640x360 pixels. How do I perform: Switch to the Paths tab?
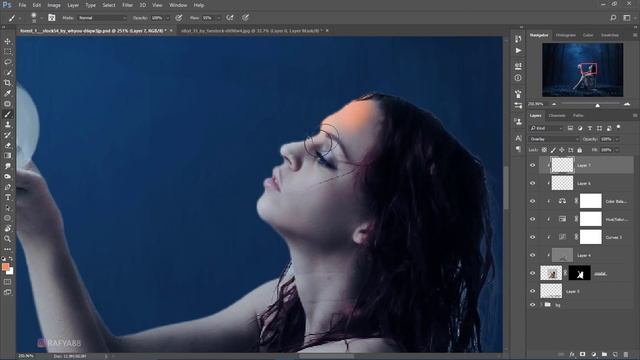(x=578, y=116)
